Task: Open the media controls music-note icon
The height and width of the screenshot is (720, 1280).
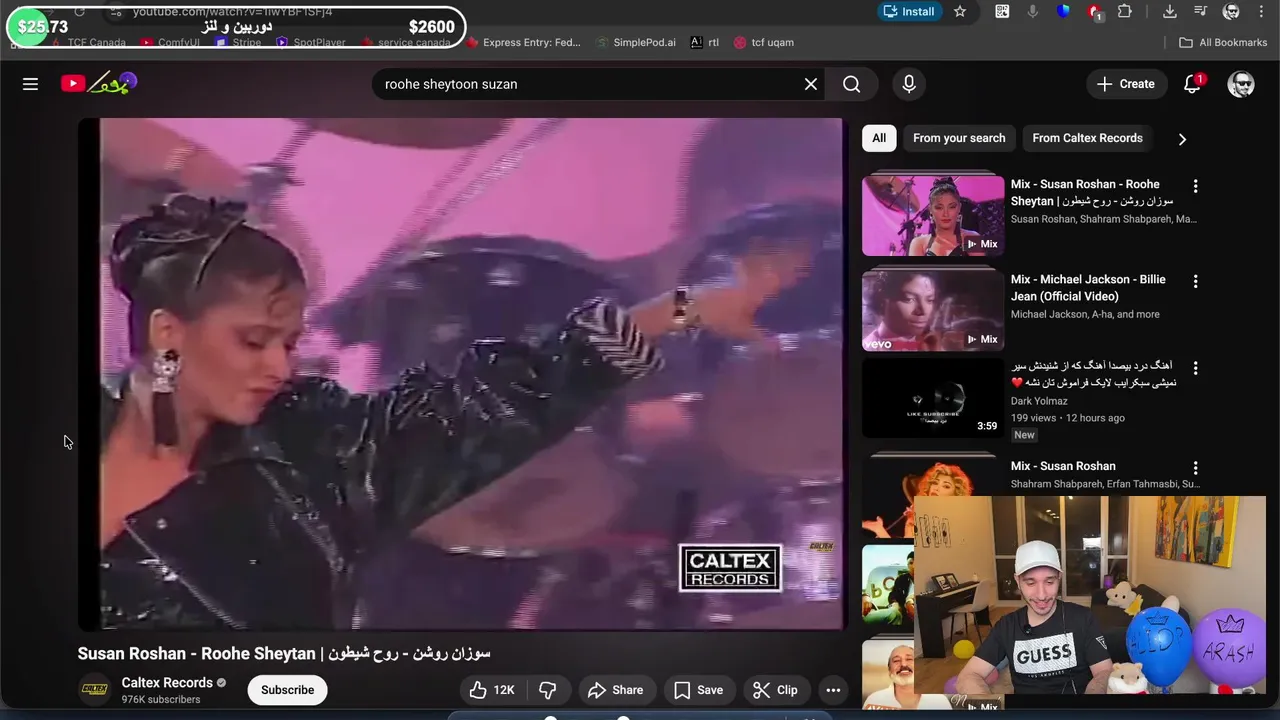Action: pos(1201,11)
